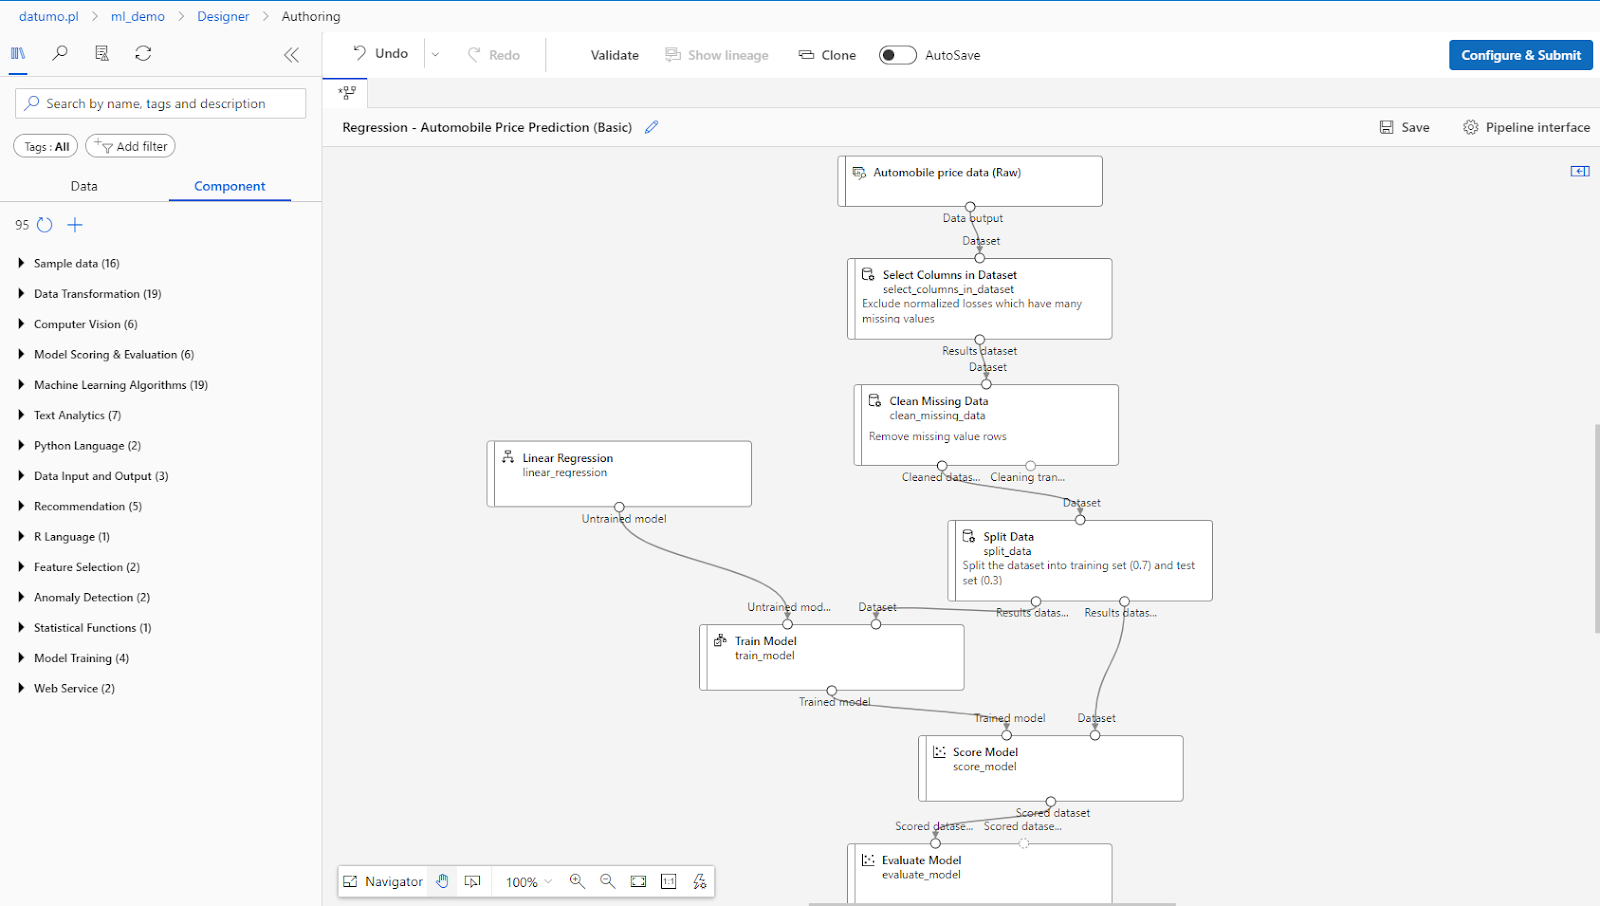This screenshot has height=906, width=1600.
Task: Zoom in using the magnifier plus icon
Action: (577, 881)
